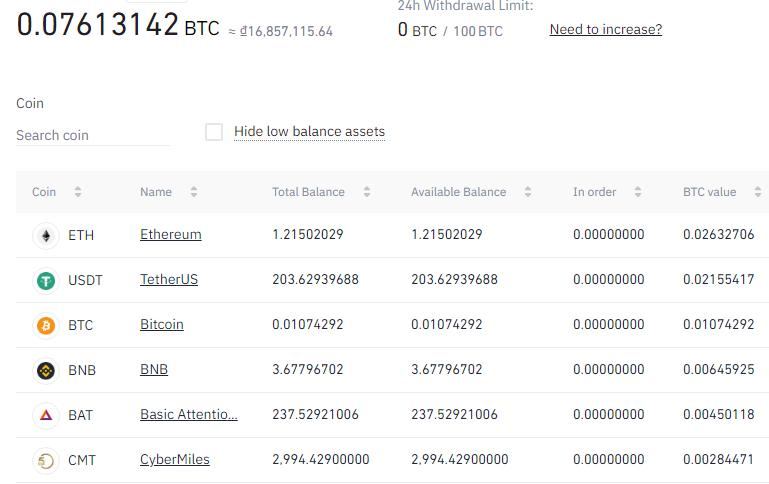
Task: Click the BTC value header text
Action: coord(710,192)
